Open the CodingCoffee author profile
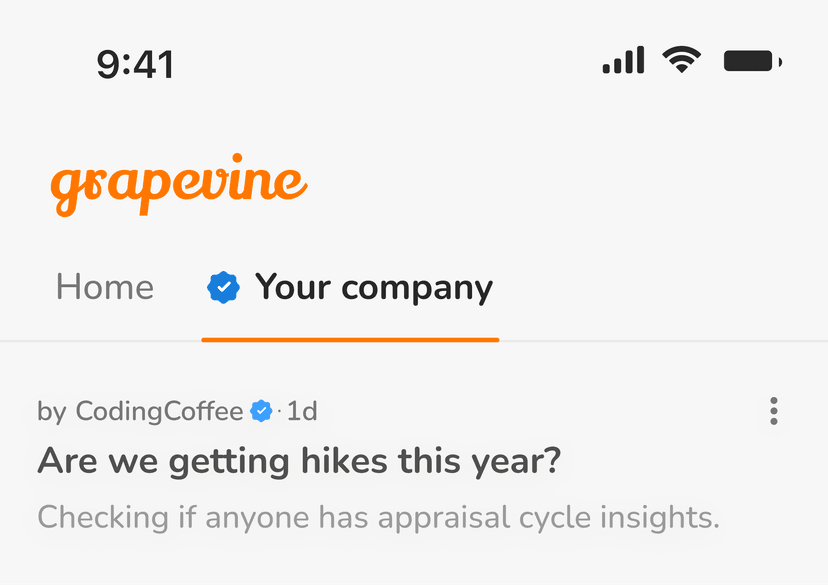This screenshot has height=585, width=828. tap(159, 411)
